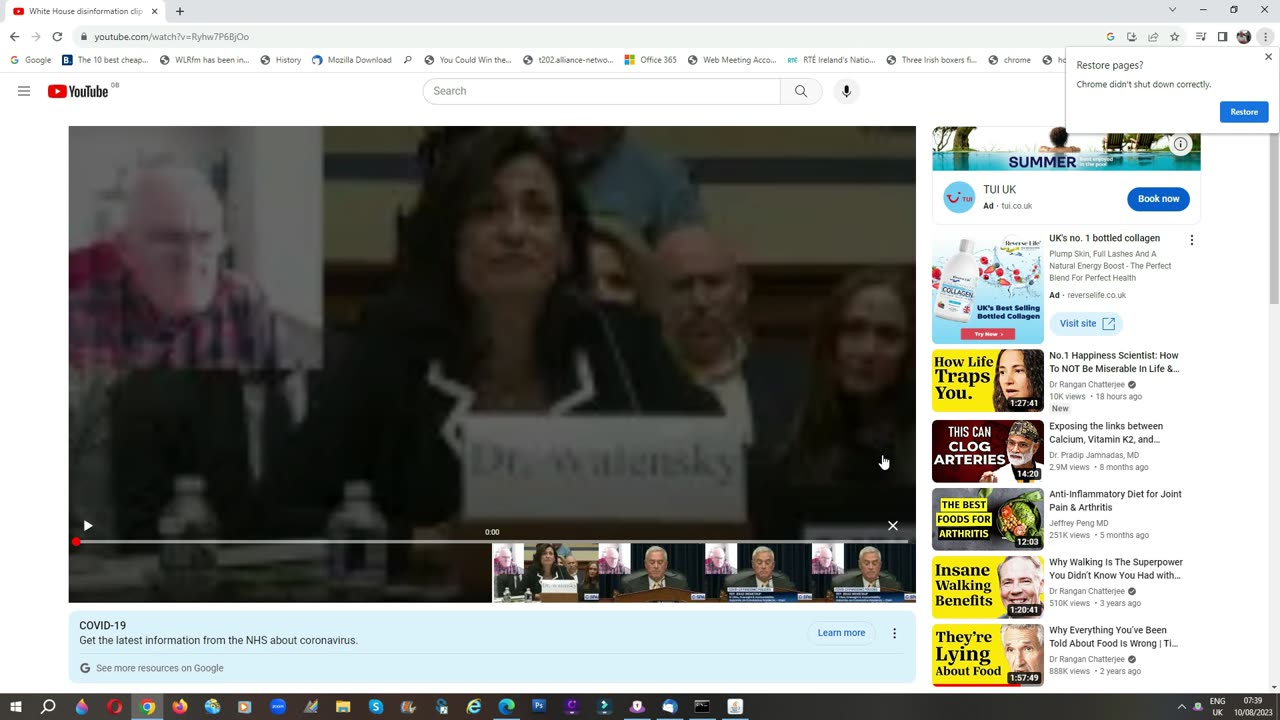Open the media controls icon

1201,37
